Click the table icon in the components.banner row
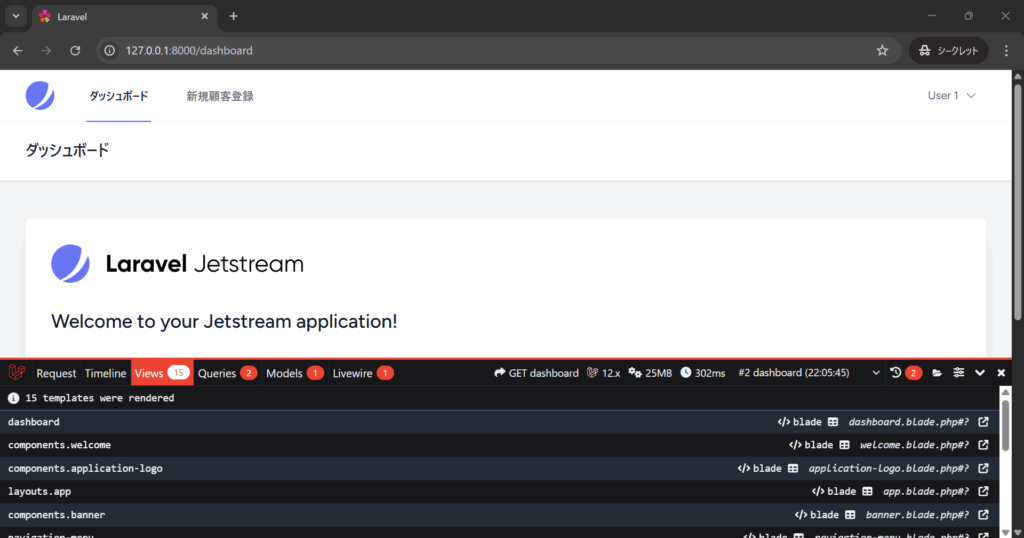The height and width of the screenshot is (538, 1024). coord(850,514)
